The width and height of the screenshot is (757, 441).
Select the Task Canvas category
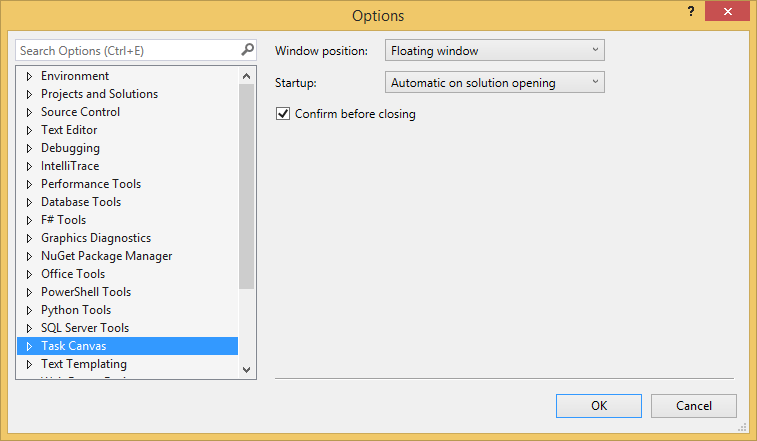pyautogui.click(x=73, y=346)
